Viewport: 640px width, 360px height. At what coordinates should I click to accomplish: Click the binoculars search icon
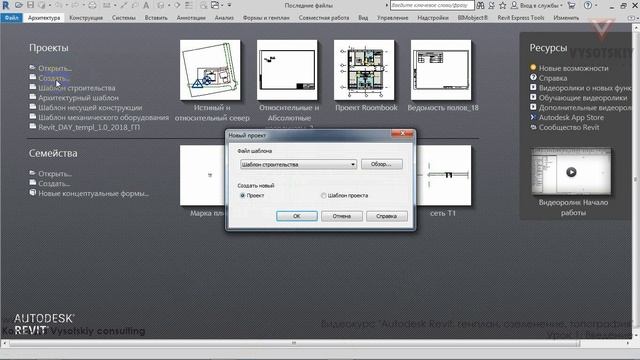point(480,5)
